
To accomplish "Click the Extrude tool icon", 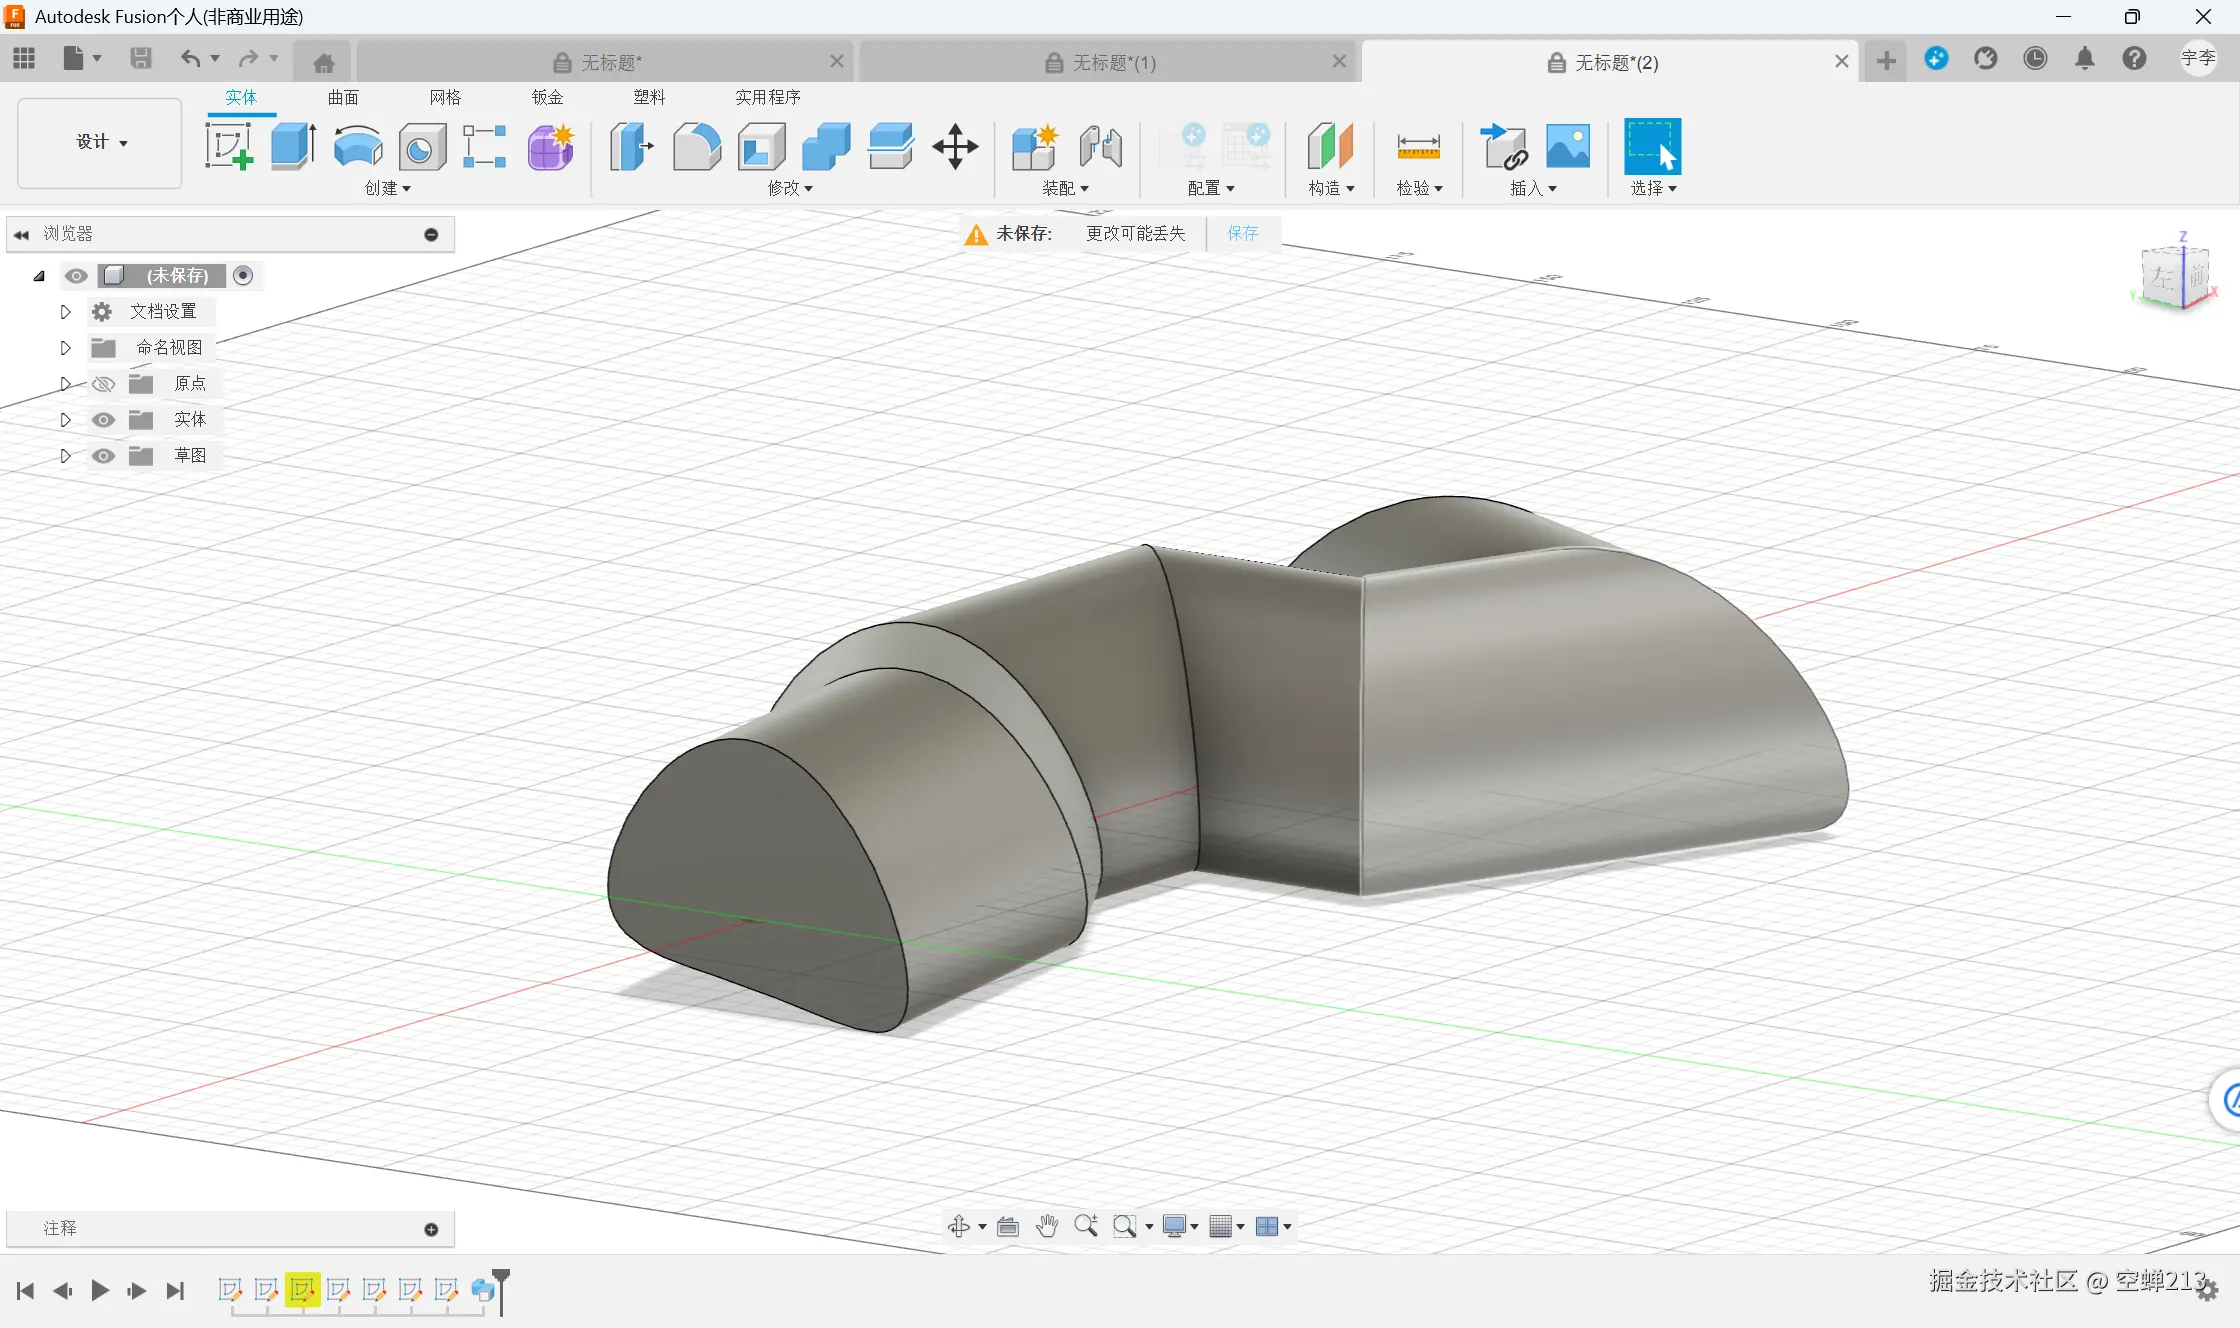I will click(x=294, y=147).
